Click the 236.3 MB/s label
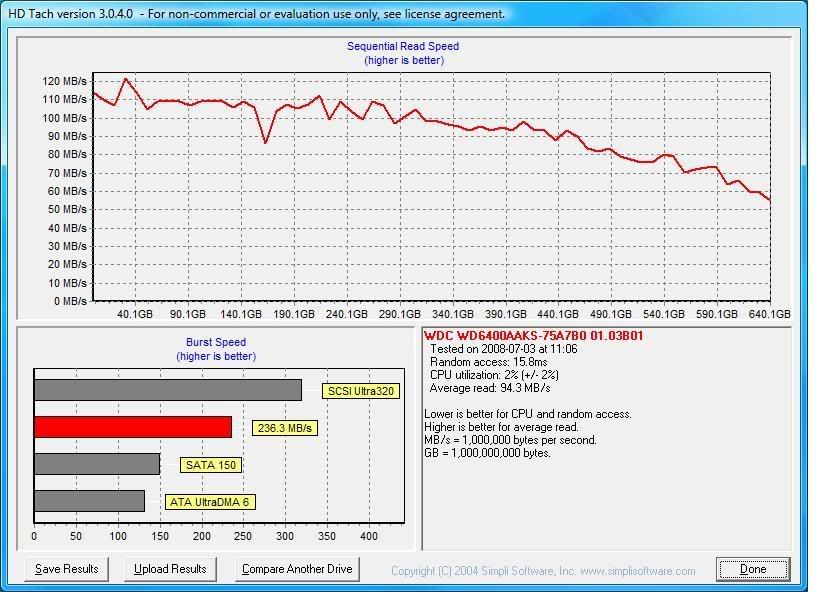This screenshot has height=592, width=840. tap(284, 428)
